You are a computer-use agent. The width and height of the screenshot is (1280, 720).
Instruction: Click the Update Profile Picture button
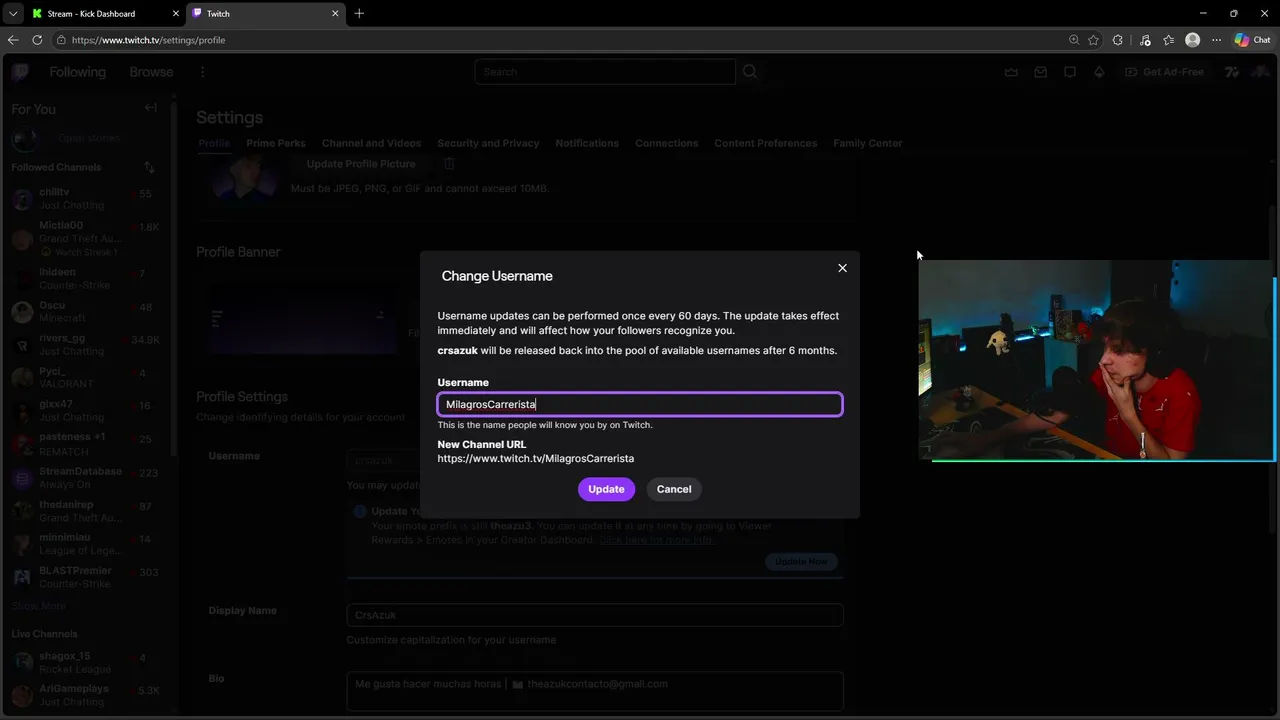(361, 164)
